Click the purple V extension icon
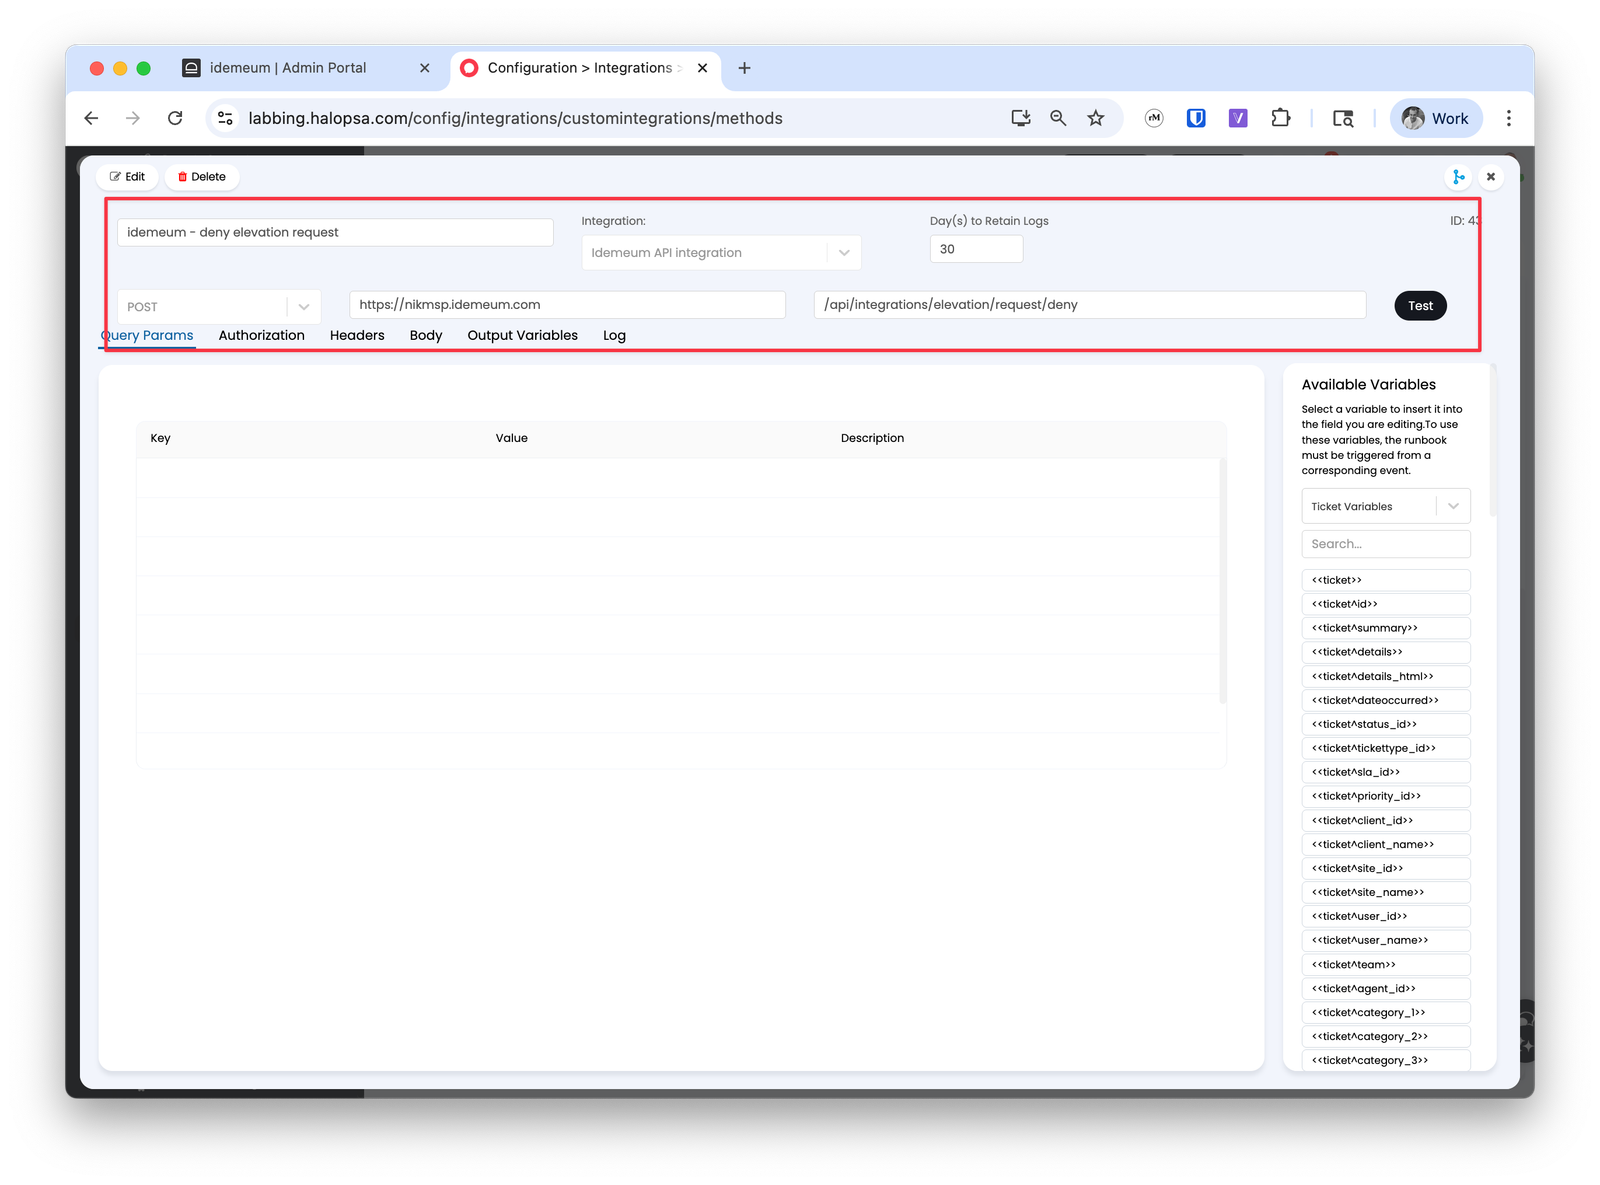Viewport: 1600px width, 1185px height. click(1238, 118)
